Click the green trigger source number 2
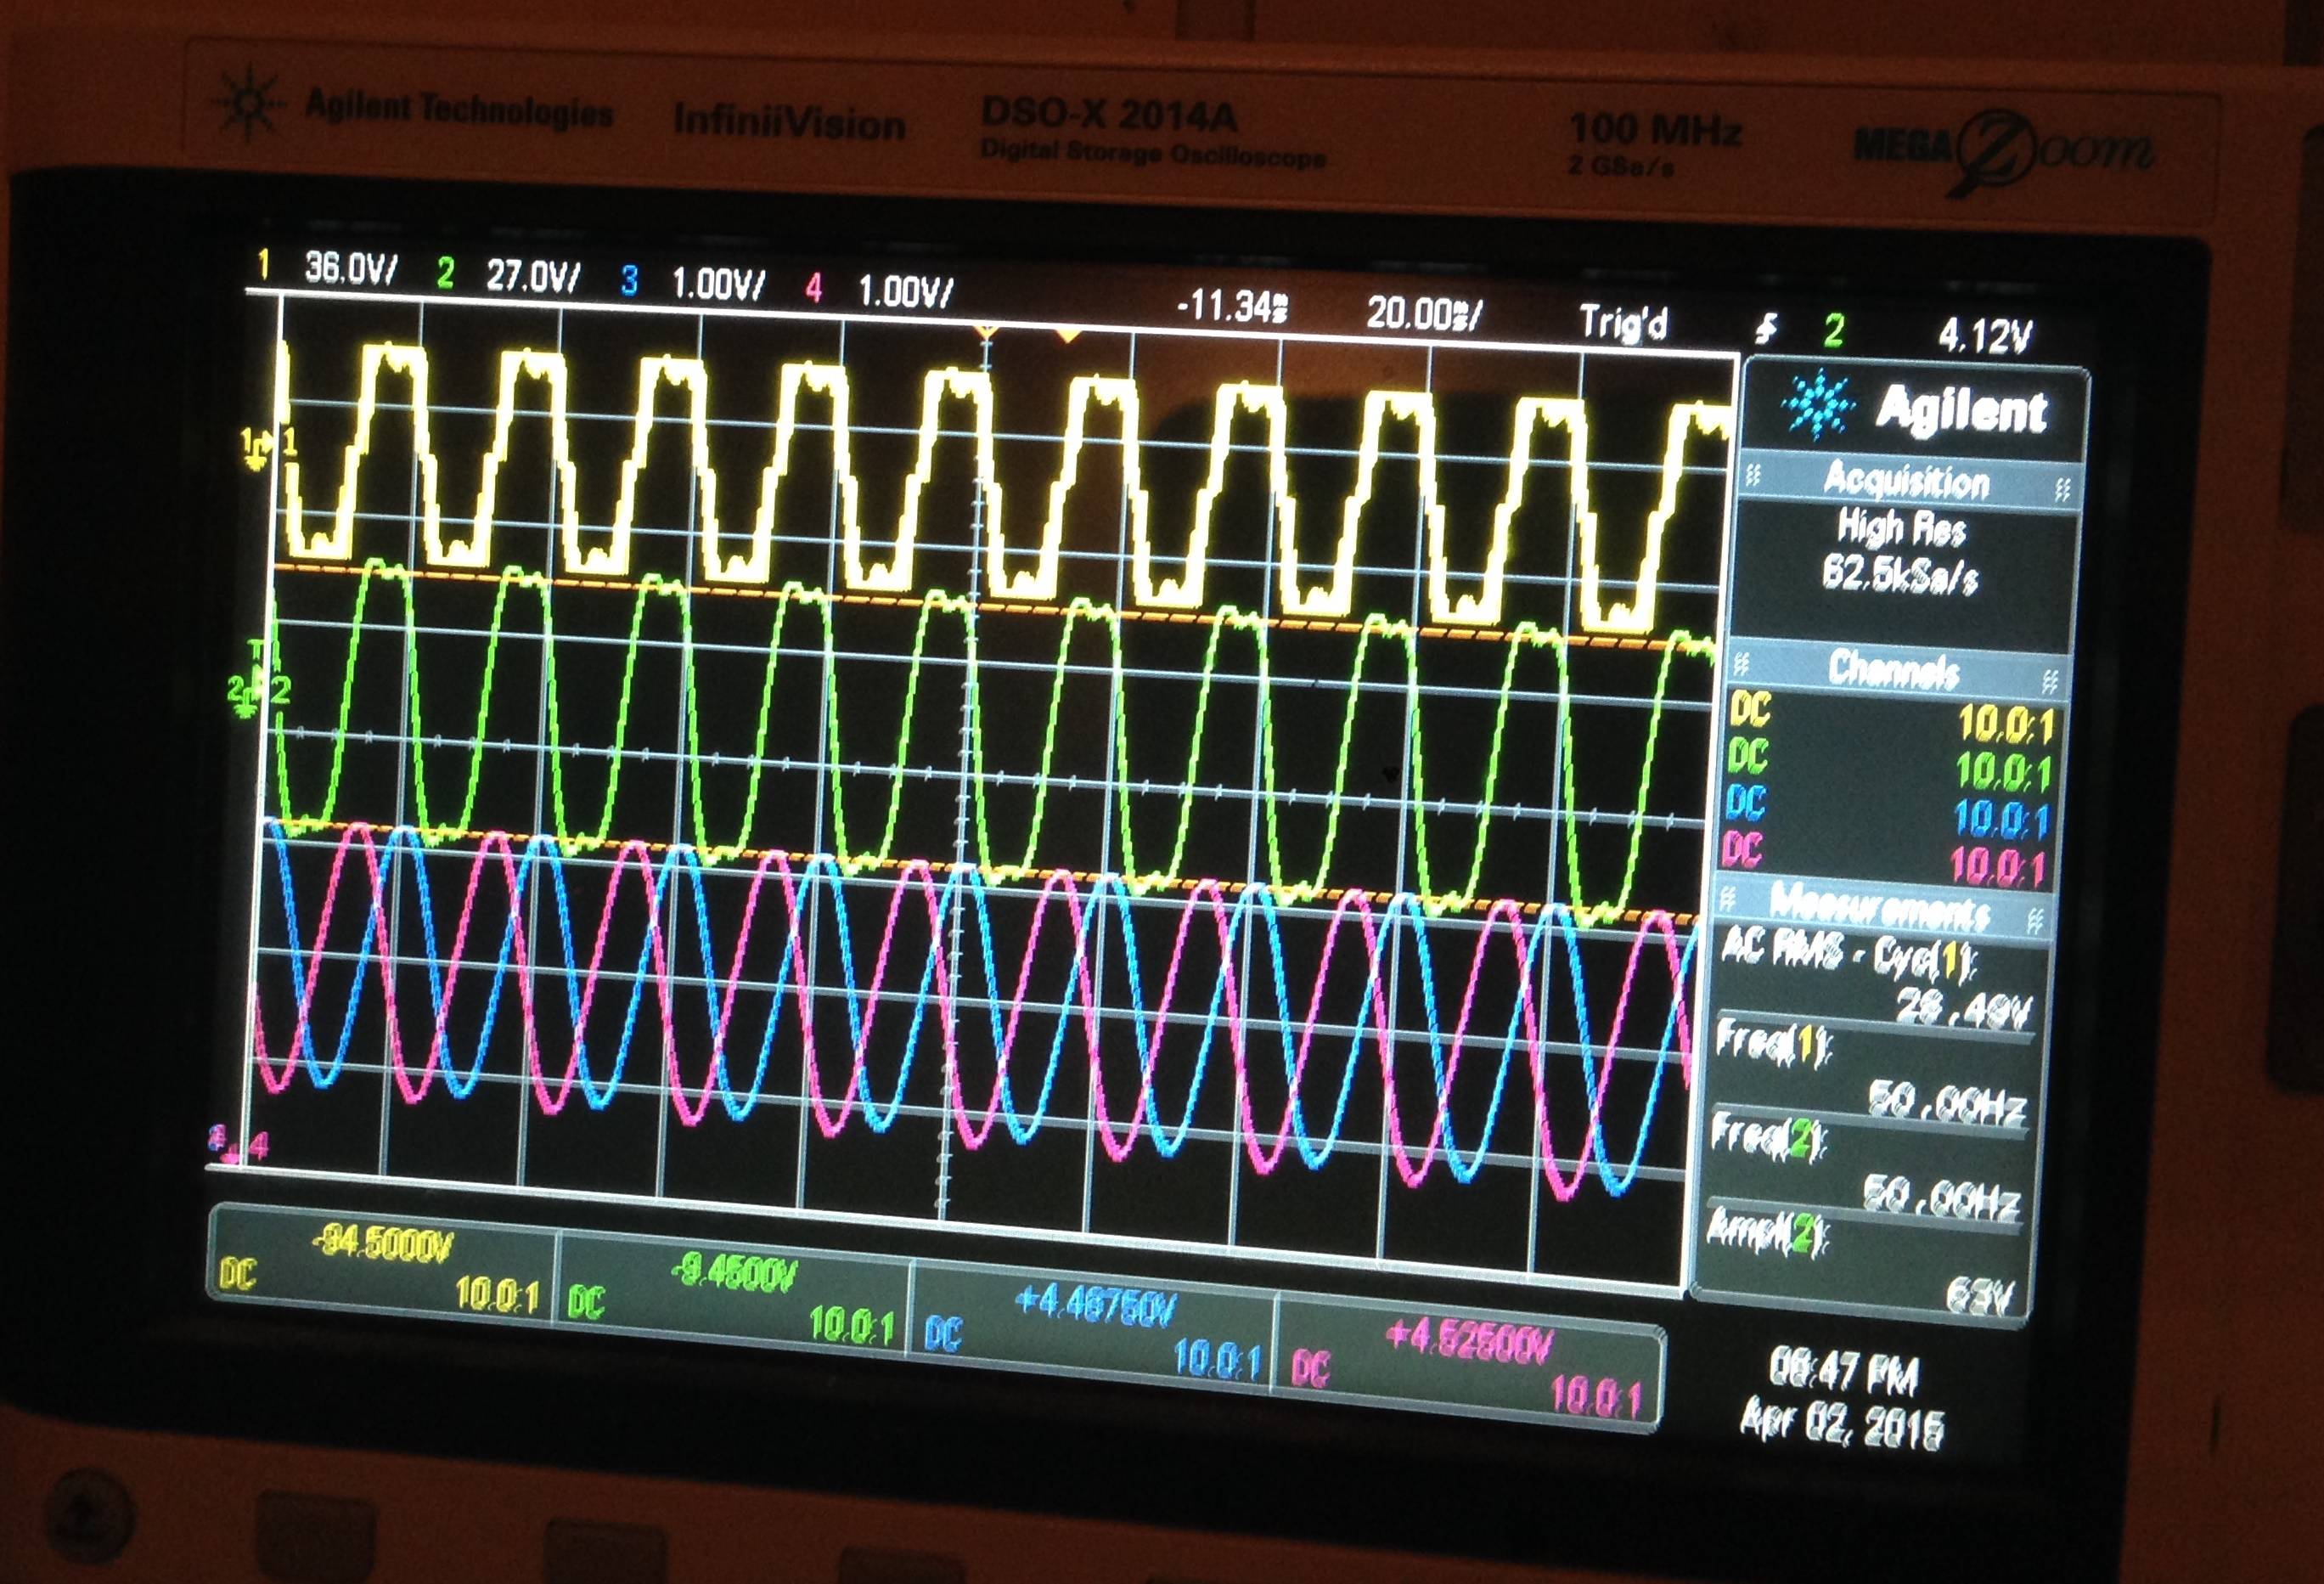This screenshot has height=1584, width=2324. pyautogui.click(x=1834, y=330)
